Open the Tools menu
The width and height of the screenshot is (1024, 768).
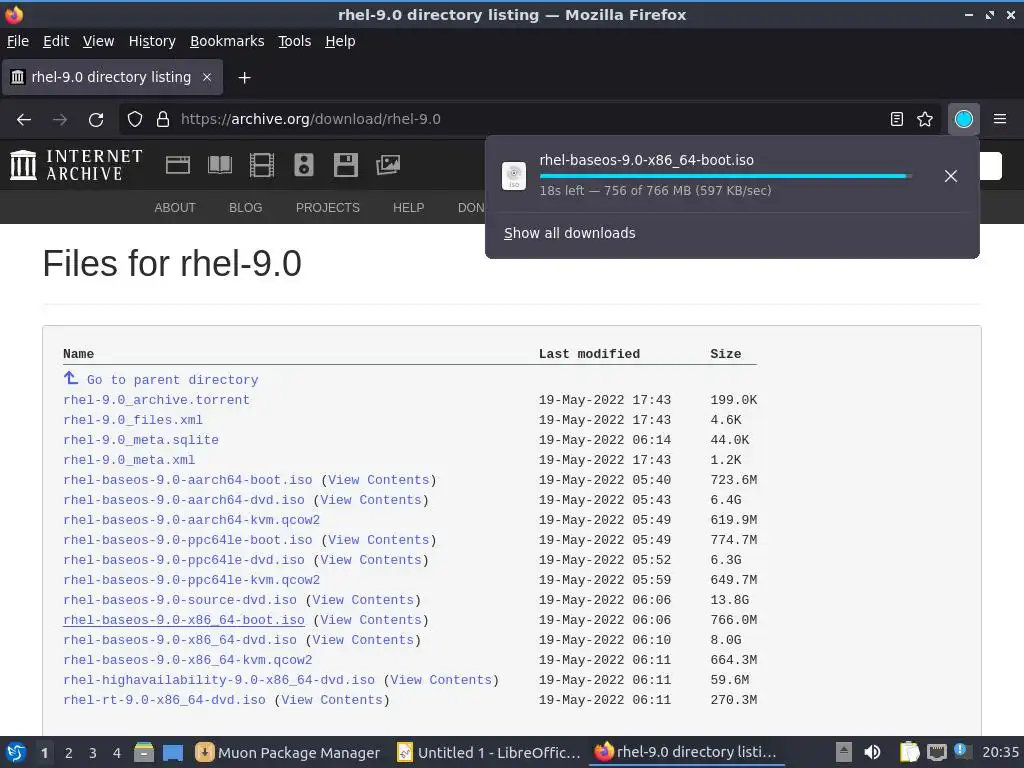tap(295, 41)
